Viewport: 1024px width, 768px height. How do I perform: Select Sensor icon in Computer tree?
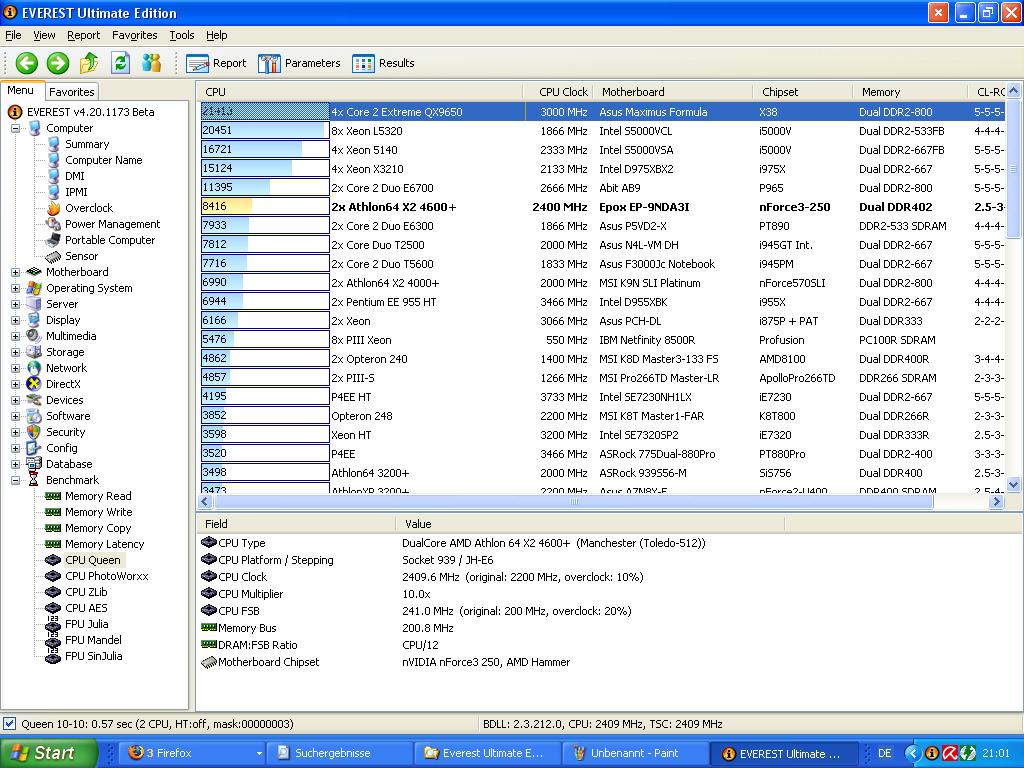[54, 257]
